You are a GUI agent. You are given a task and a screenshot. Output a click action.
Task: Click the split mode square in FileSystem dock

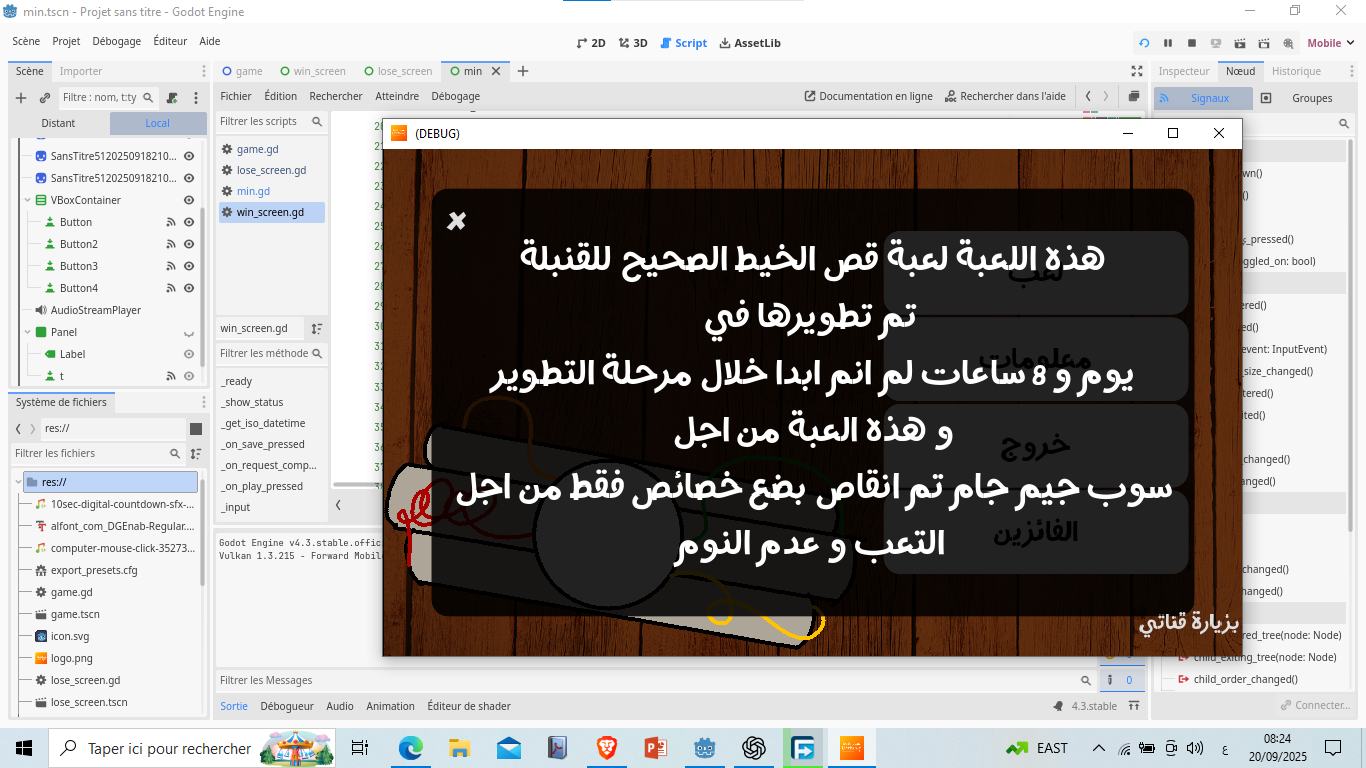click(196, 428)
